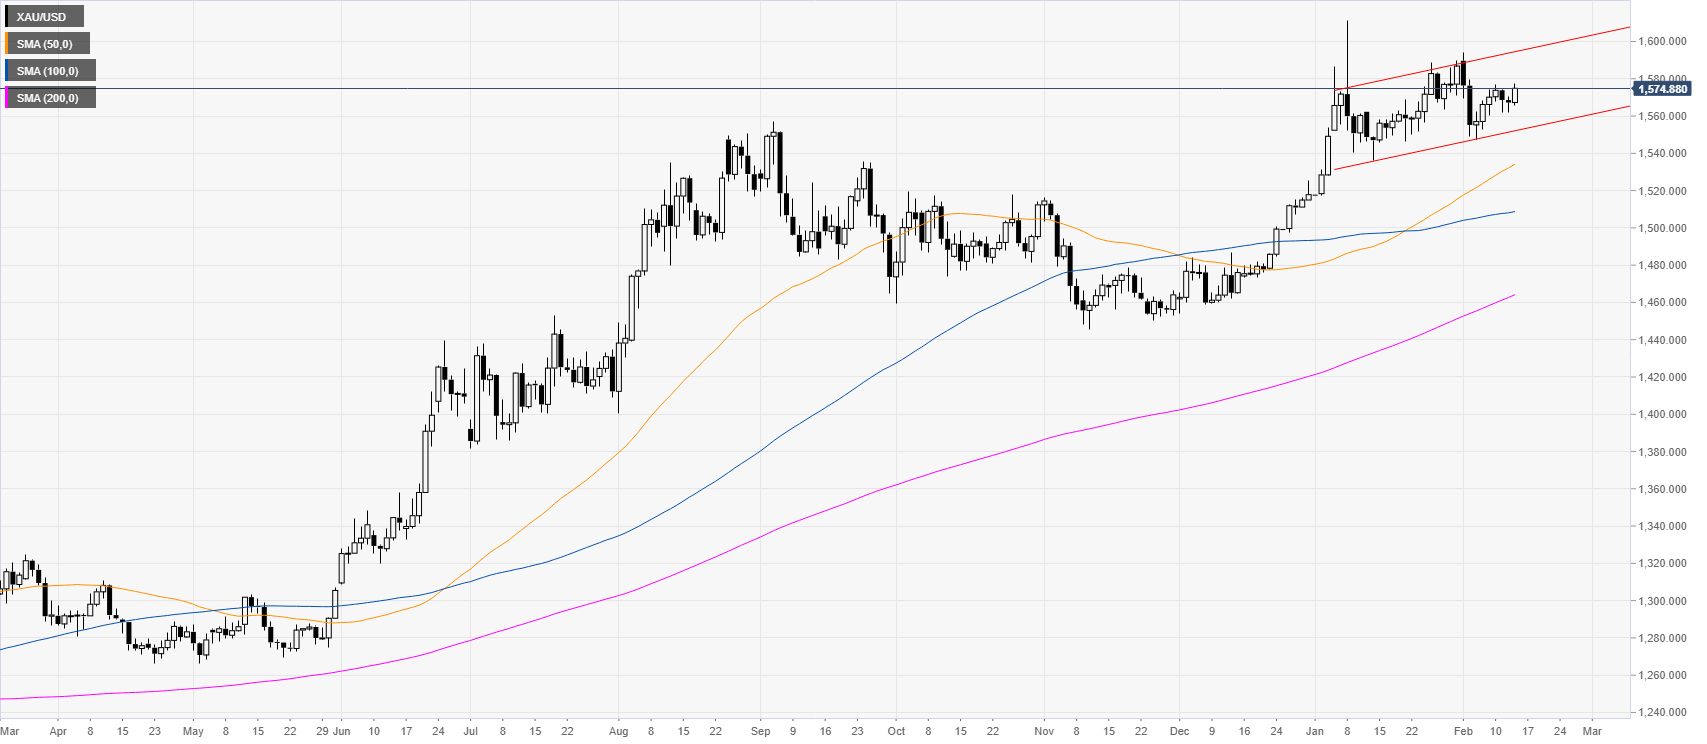
Task: Click the Jan label on time axis
Action: point(1315,731)
